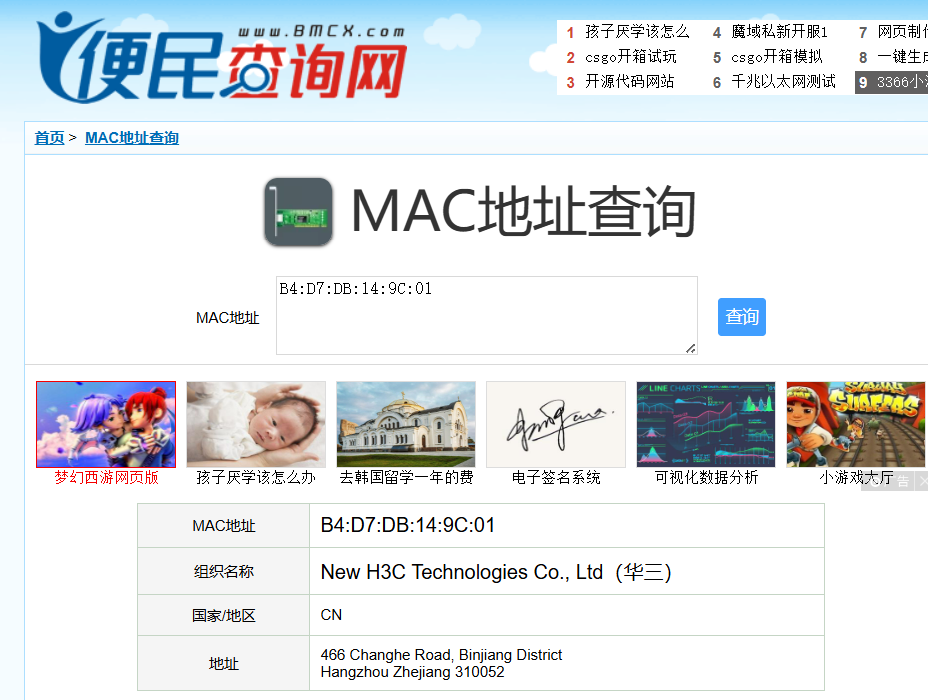Open the 孩子厌学该怎么 hot link
928x700 pixels.
637,31
